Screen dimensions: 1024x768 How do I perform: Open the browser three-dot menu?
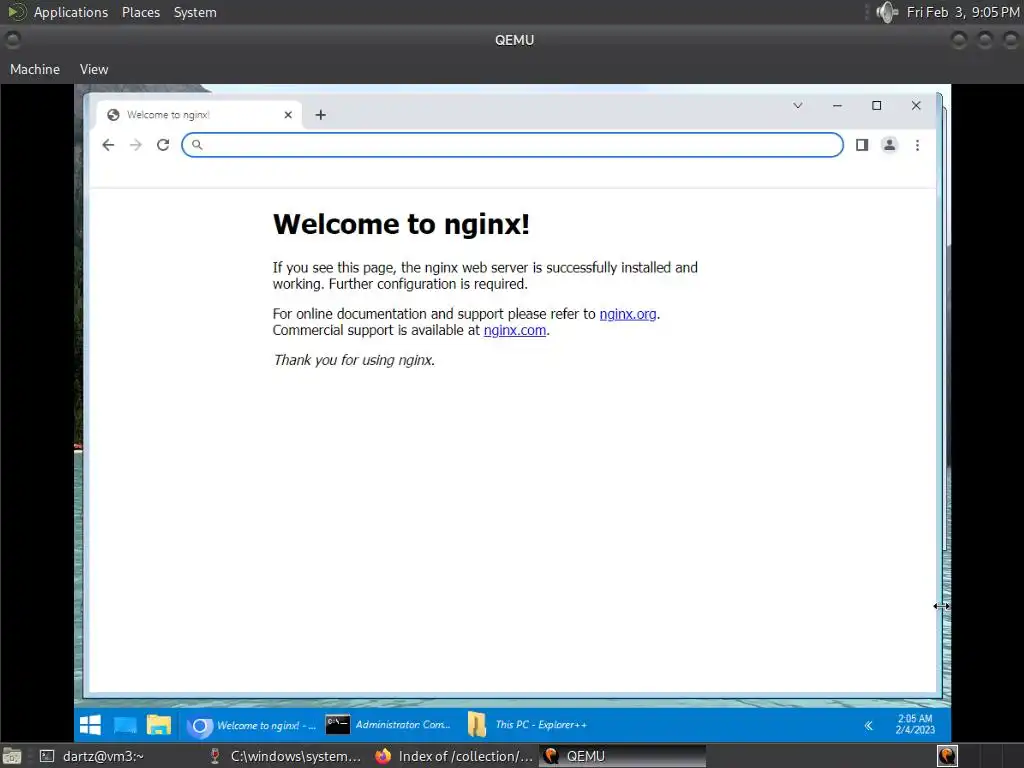click(918, 145)
